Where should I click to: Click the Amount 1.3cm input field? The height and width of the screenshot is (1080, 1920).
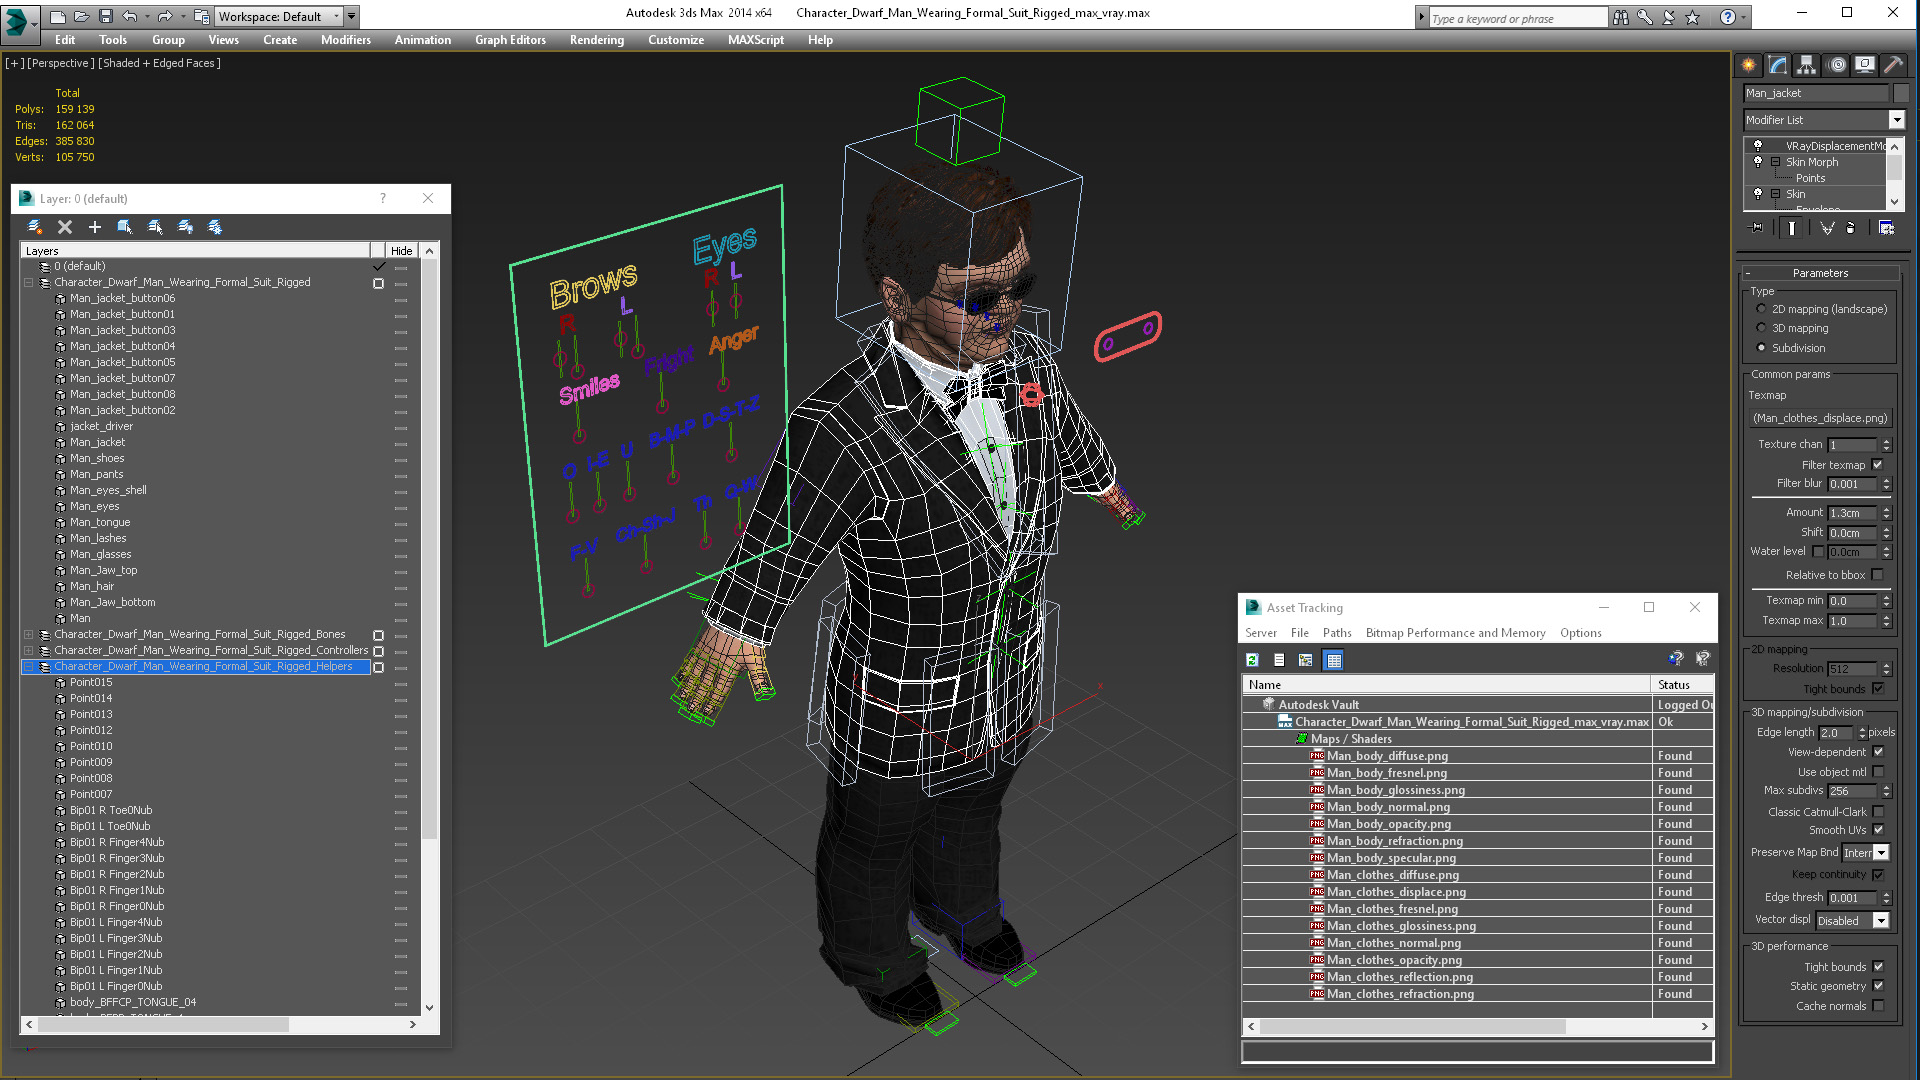coord(1852,513)
